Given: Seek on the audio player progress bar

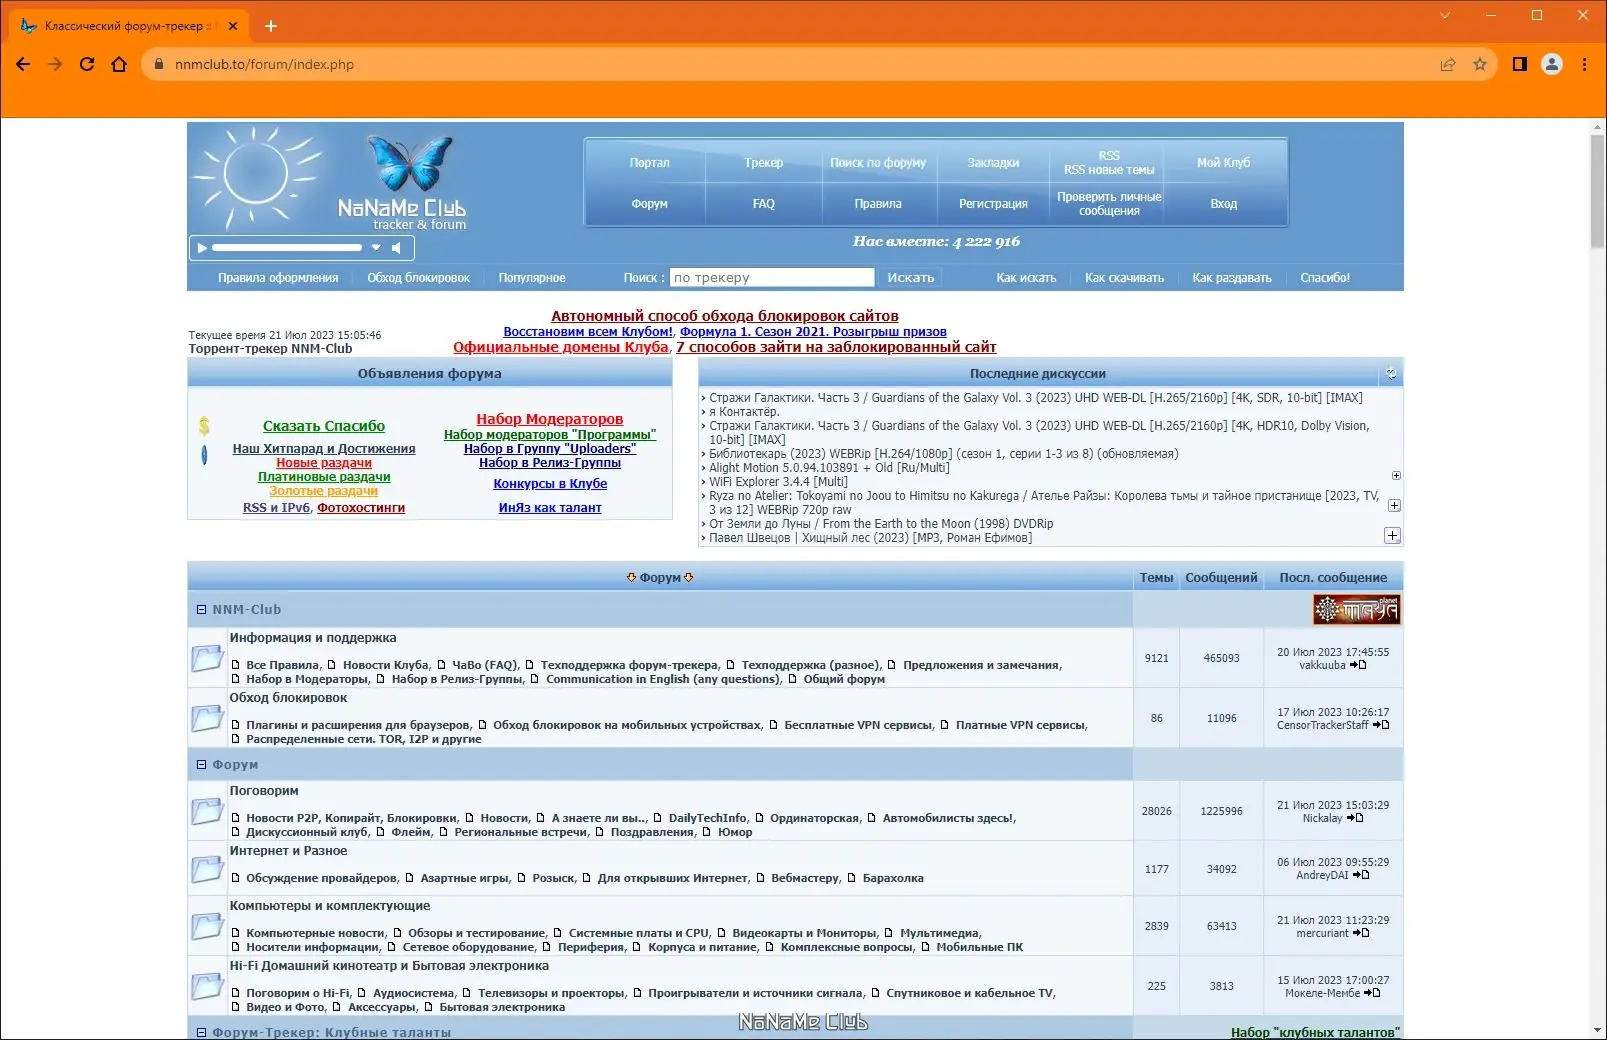Looking at the screenshot, I should (287, 248).
